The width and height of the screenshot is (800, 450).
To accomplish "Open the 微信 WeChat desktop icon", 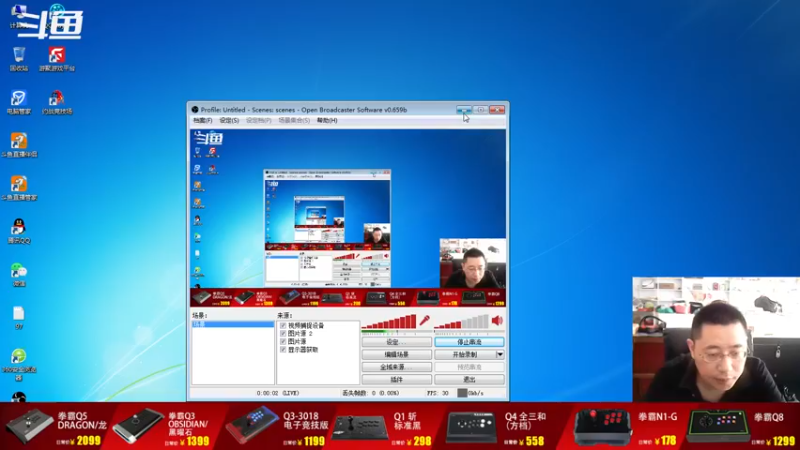I will (19, 274).
